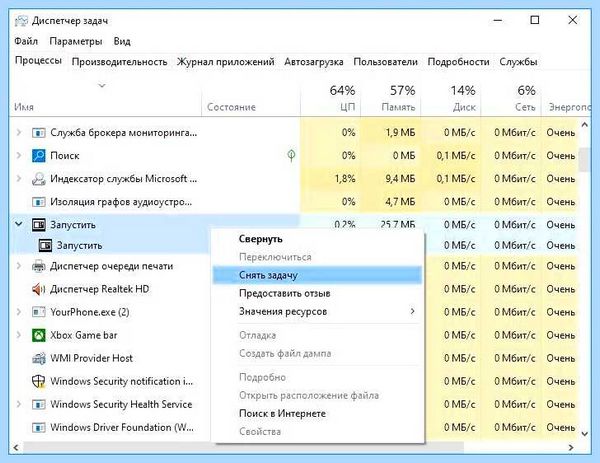Screen dimensions: 600x463
Task: Click the Xbox Game bar icon
Action: pyautogui.click(x=38, y=335)
